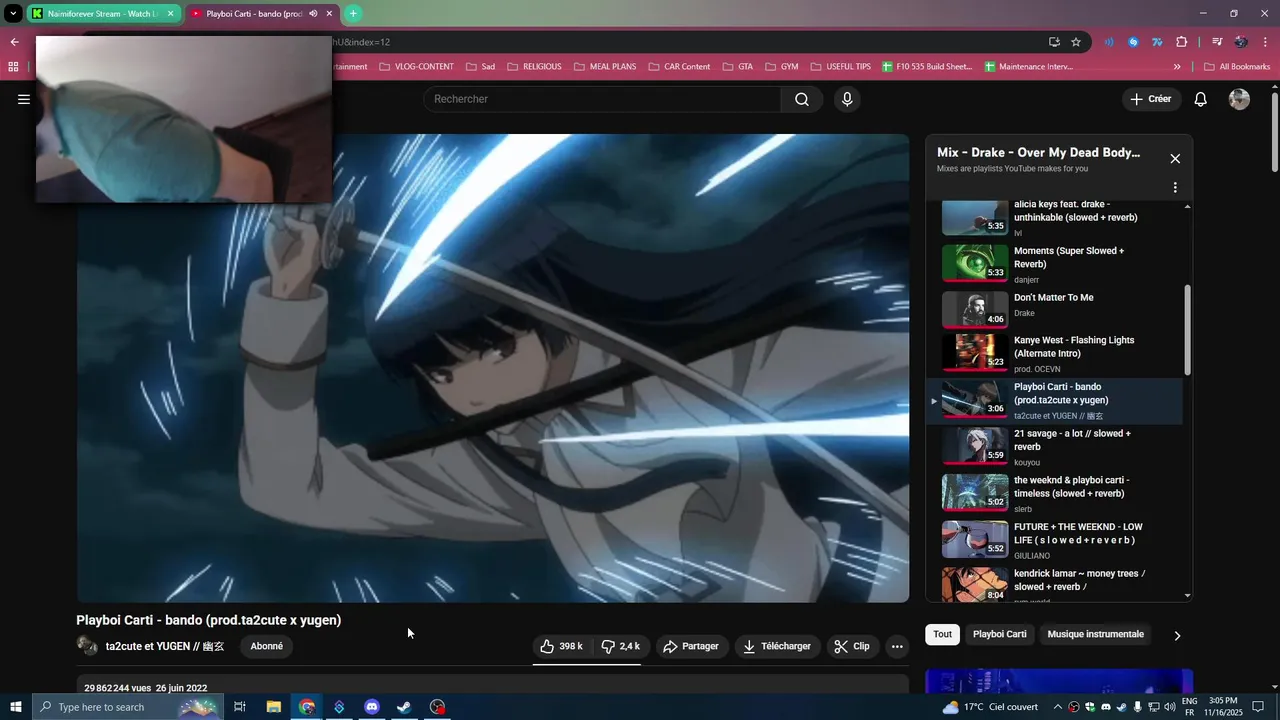Select the Playboi Carti filter chip

point(1000,634)
